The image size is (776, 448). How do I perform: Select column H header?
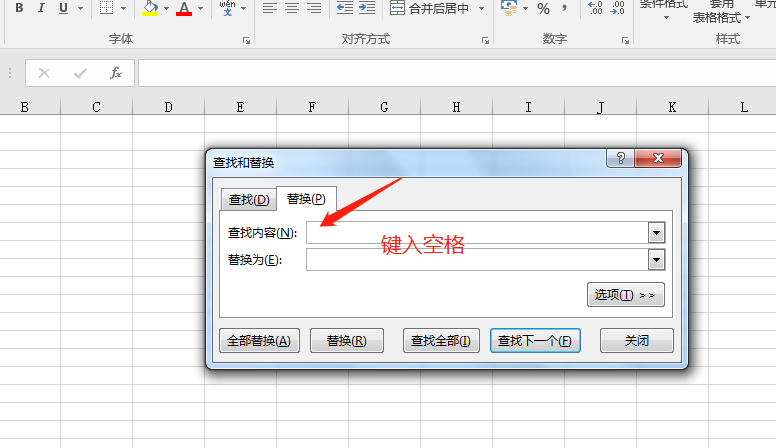coord(456,107)
